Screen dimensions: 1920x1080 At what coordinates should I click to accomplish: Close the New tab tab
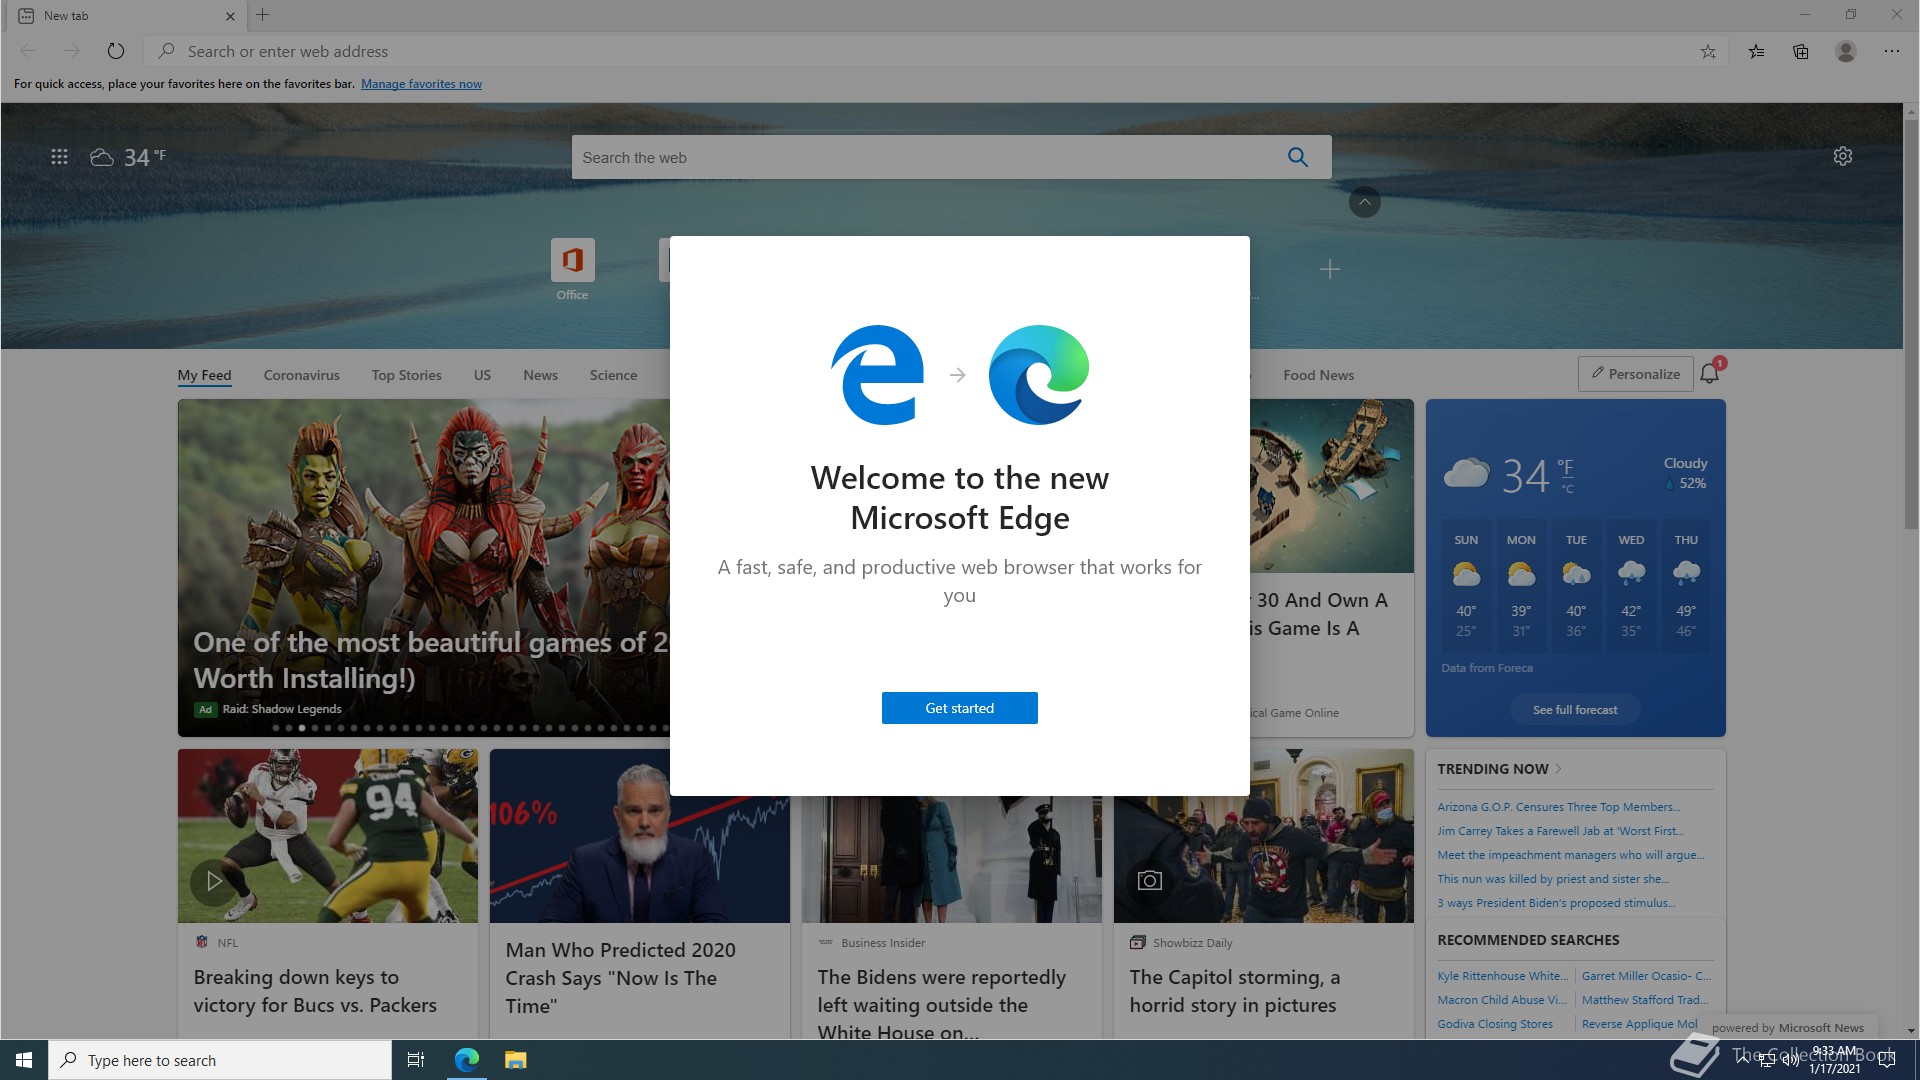(230, 16)
